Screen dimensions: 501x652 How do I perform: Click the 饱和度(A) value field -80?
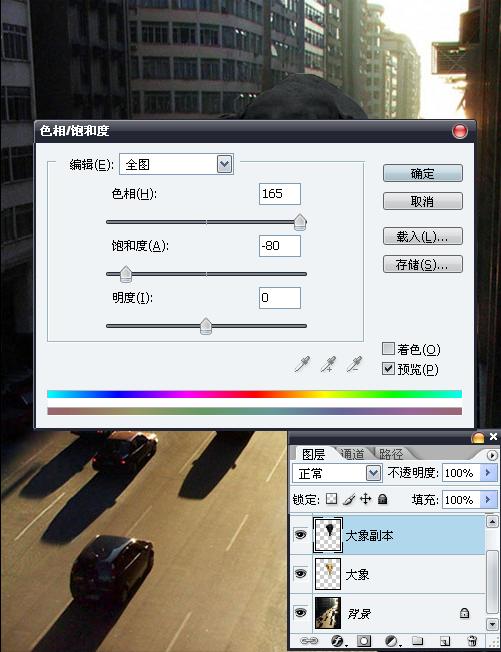coord(280,246)
